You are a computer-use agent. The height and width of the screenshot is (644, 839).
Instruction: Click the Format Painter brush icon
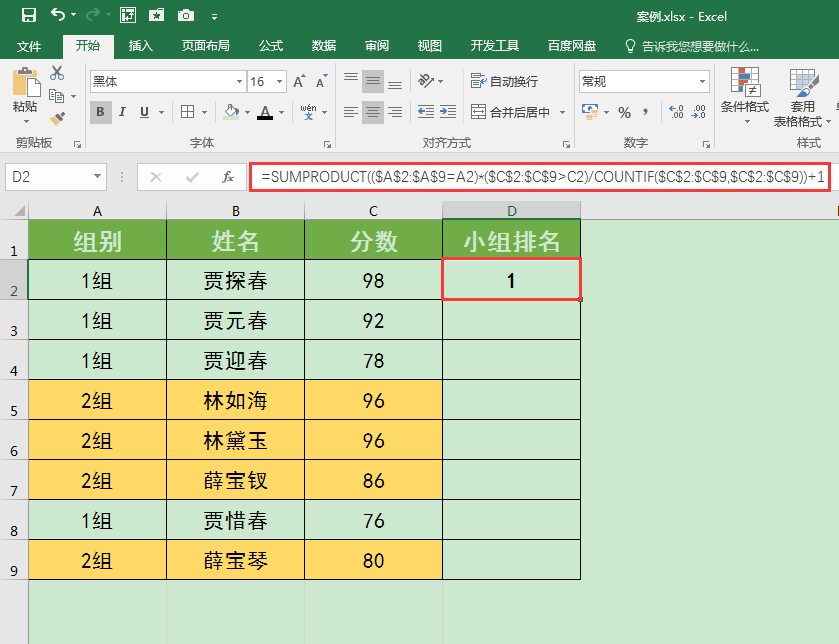tap(57, 118)
